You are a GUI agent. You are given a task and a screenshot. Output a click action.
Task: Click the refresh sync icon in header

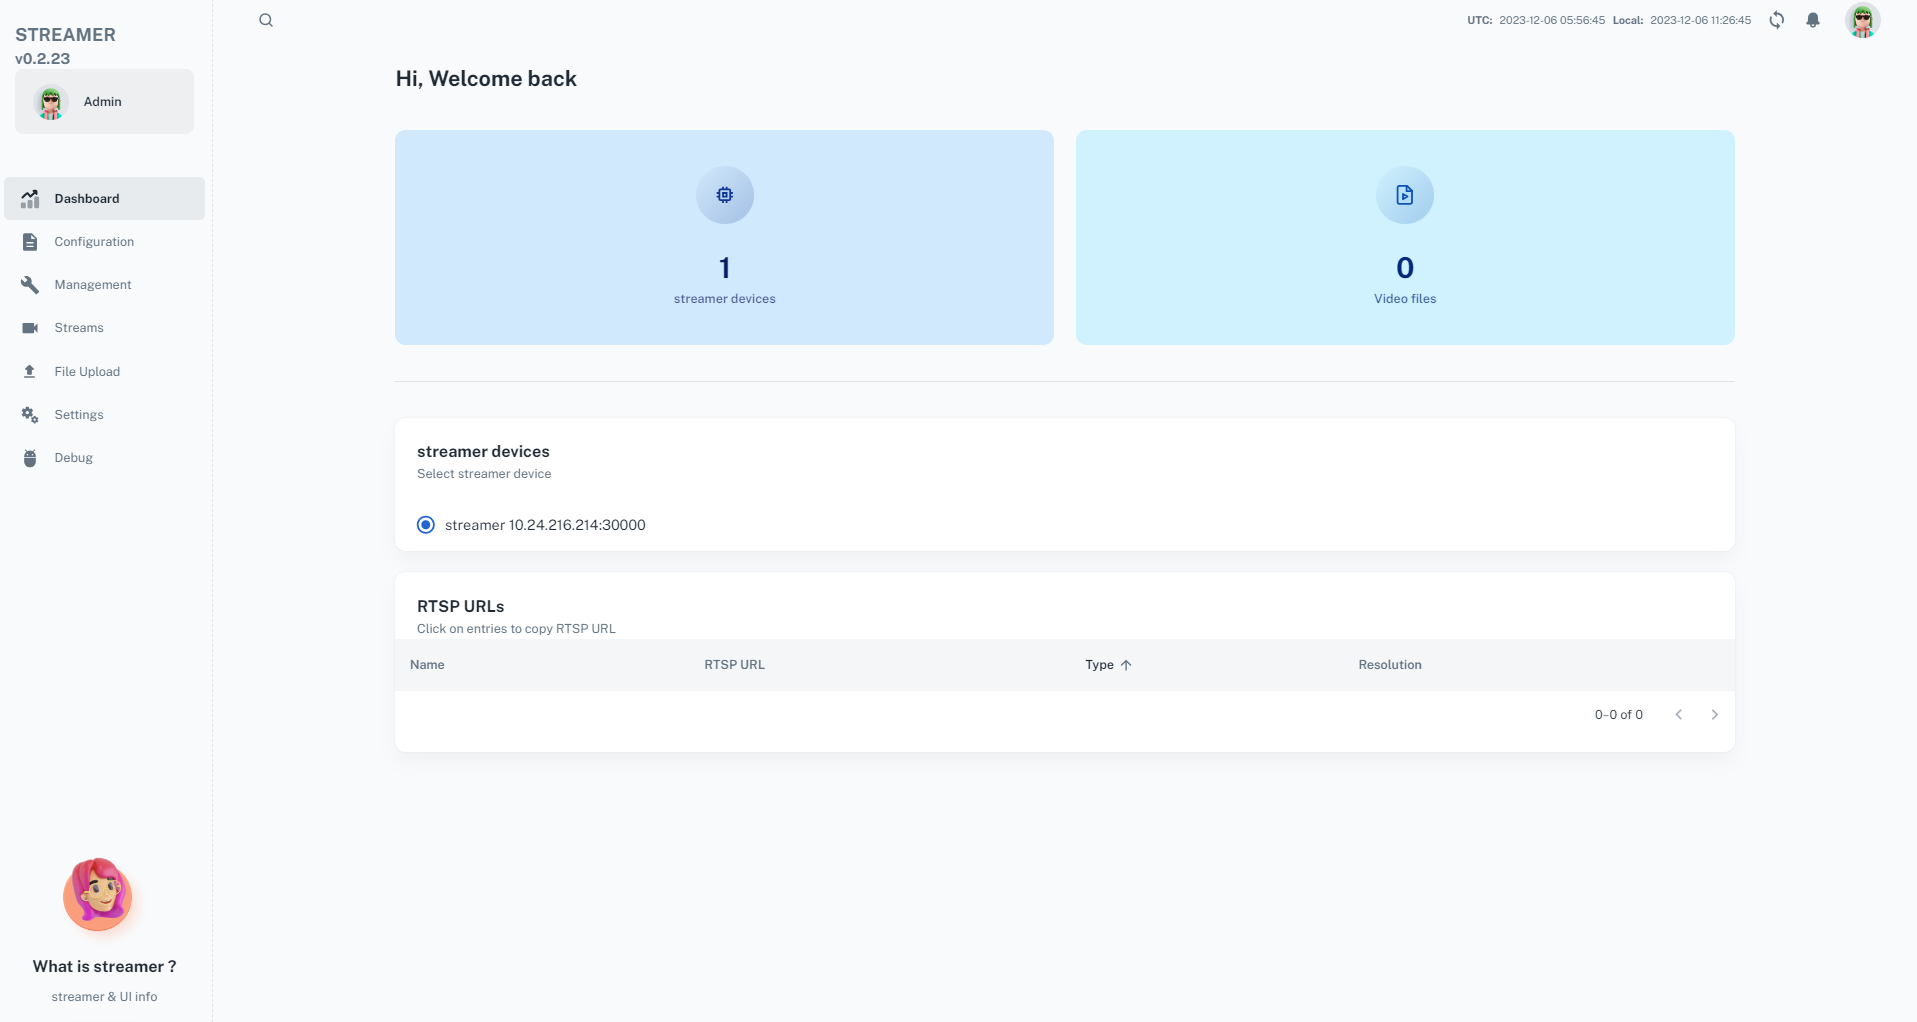[x=1776, y=20]
